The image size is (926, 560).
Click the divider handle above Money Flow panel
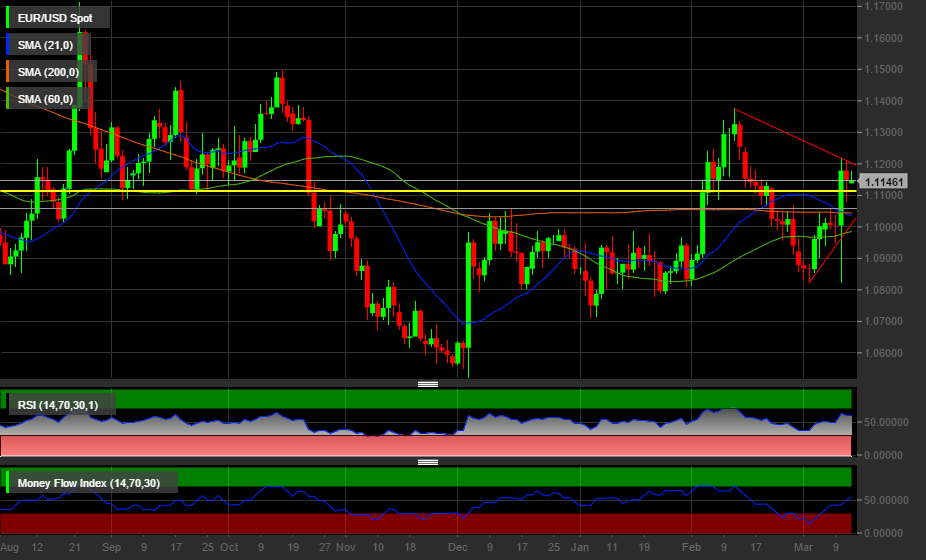tap(428, 462)
